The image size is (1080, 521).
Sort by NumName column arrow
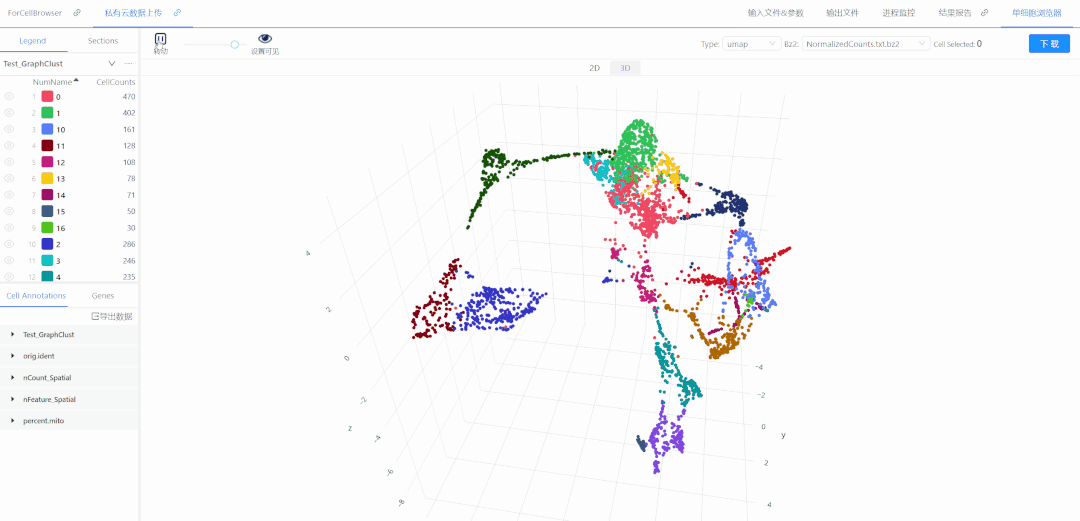[x=76, y=80]
